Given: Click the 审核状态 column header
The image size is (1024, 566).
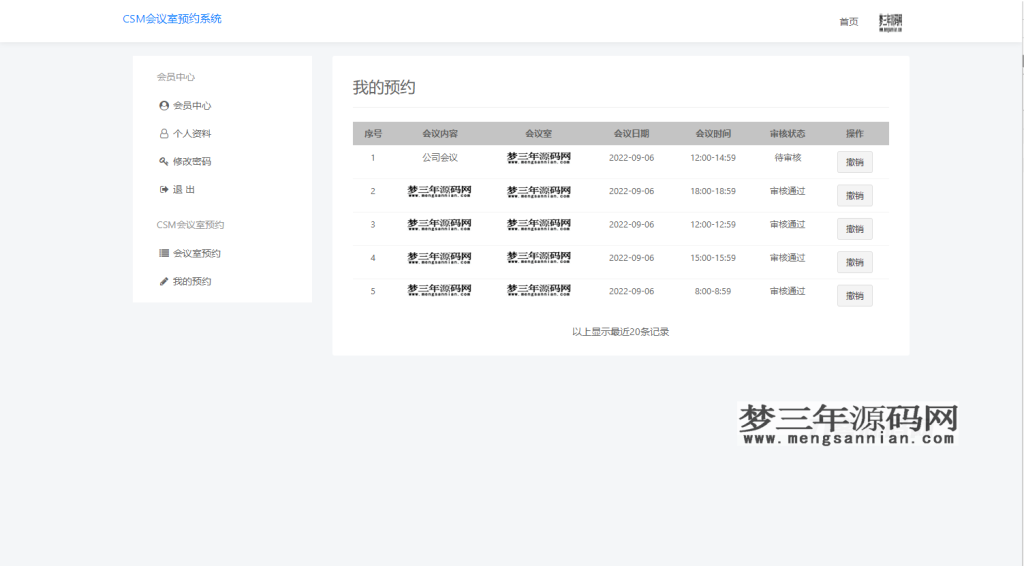Looking at the screenshot, I should (788, 134).
